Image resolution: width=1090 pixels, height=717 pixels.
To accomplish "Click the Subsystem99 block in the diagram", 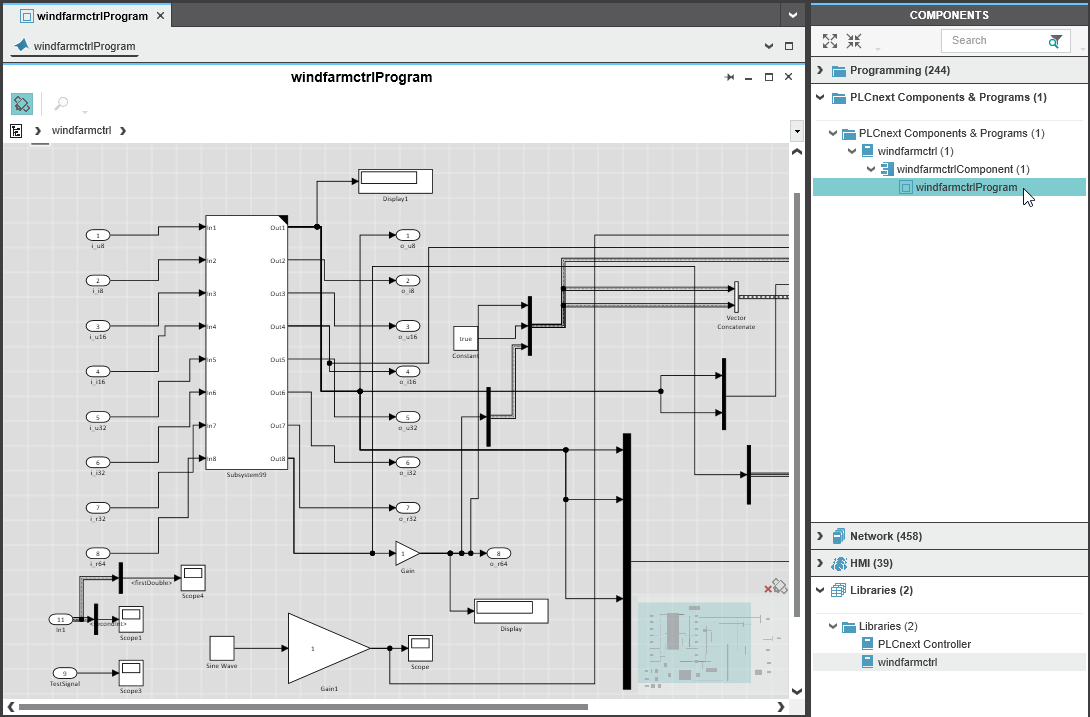I will tap(246, 342).
